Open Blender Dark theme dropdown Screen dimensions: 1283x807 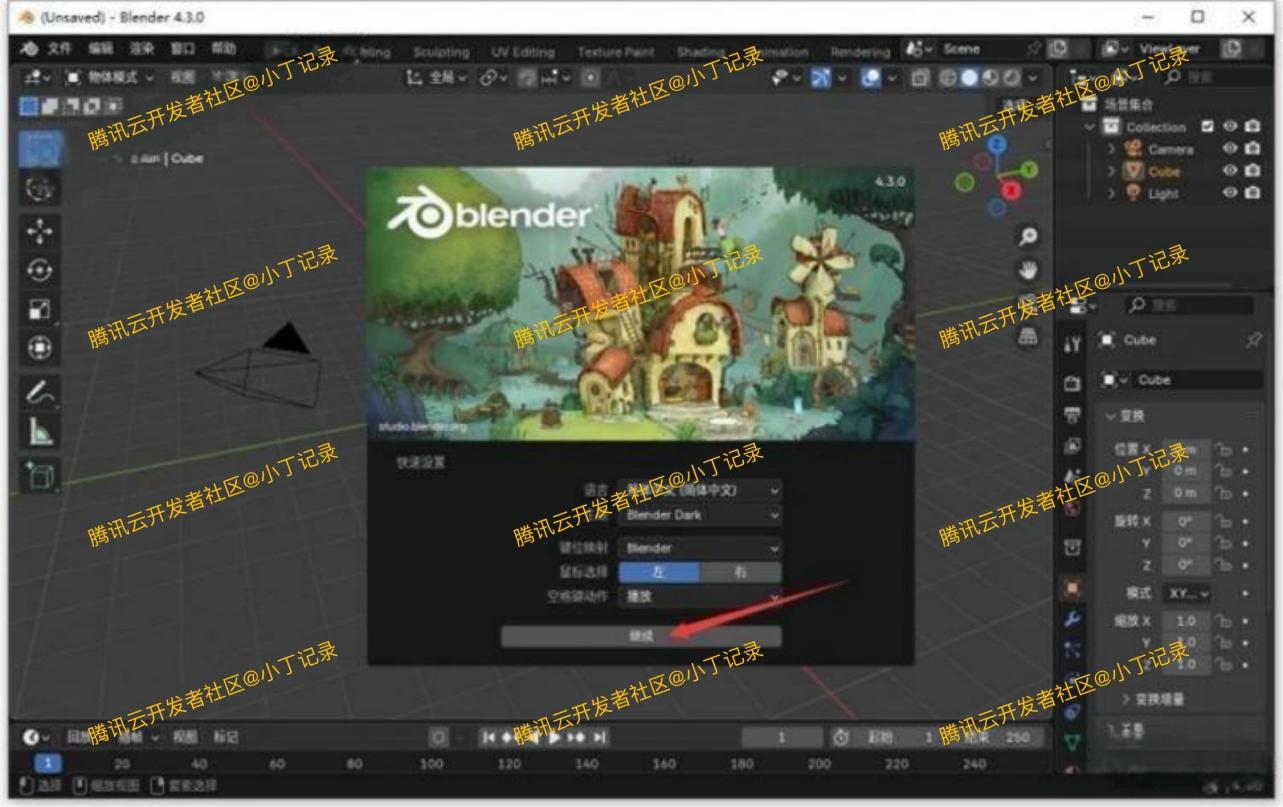click(700, 516)
